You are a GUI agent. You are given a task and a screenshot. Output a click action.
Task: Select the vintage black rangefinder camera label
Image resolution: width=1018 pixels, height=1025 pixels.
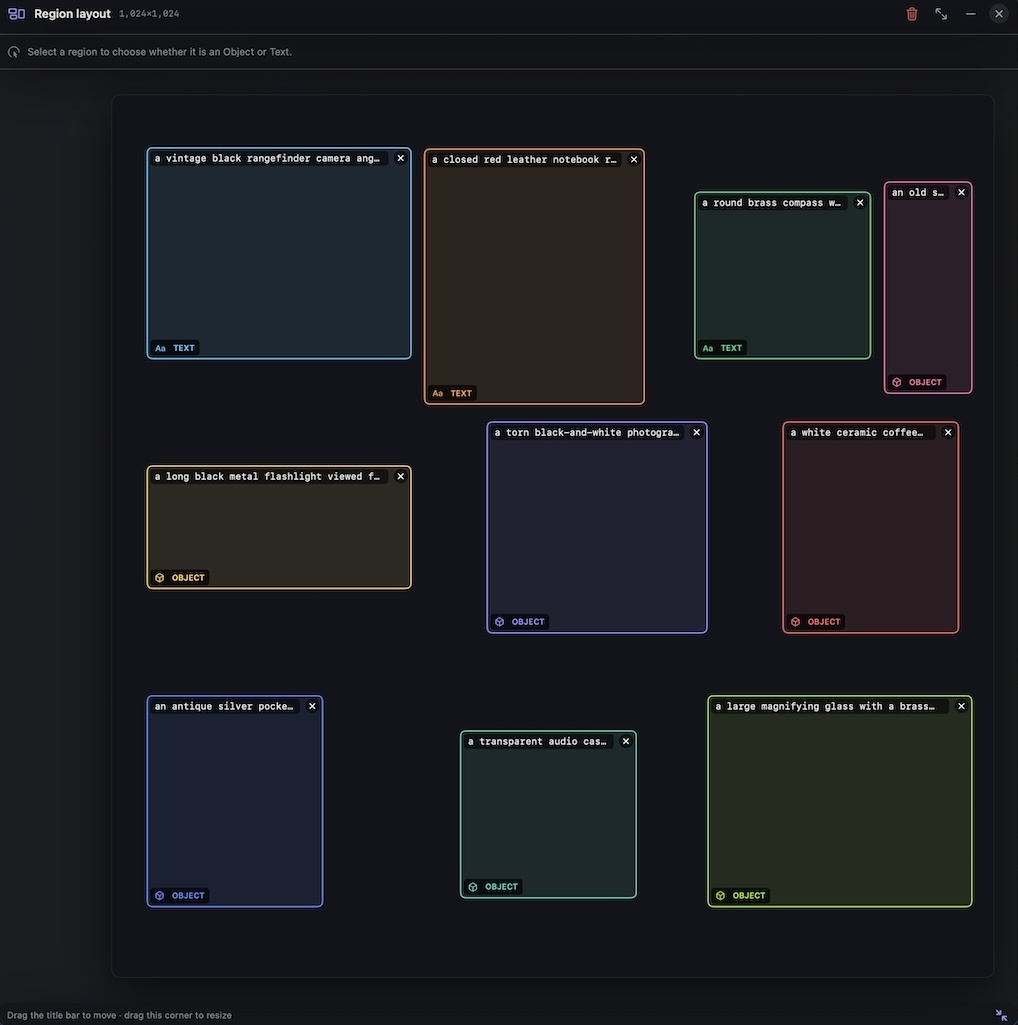click(x=267, y=158)
